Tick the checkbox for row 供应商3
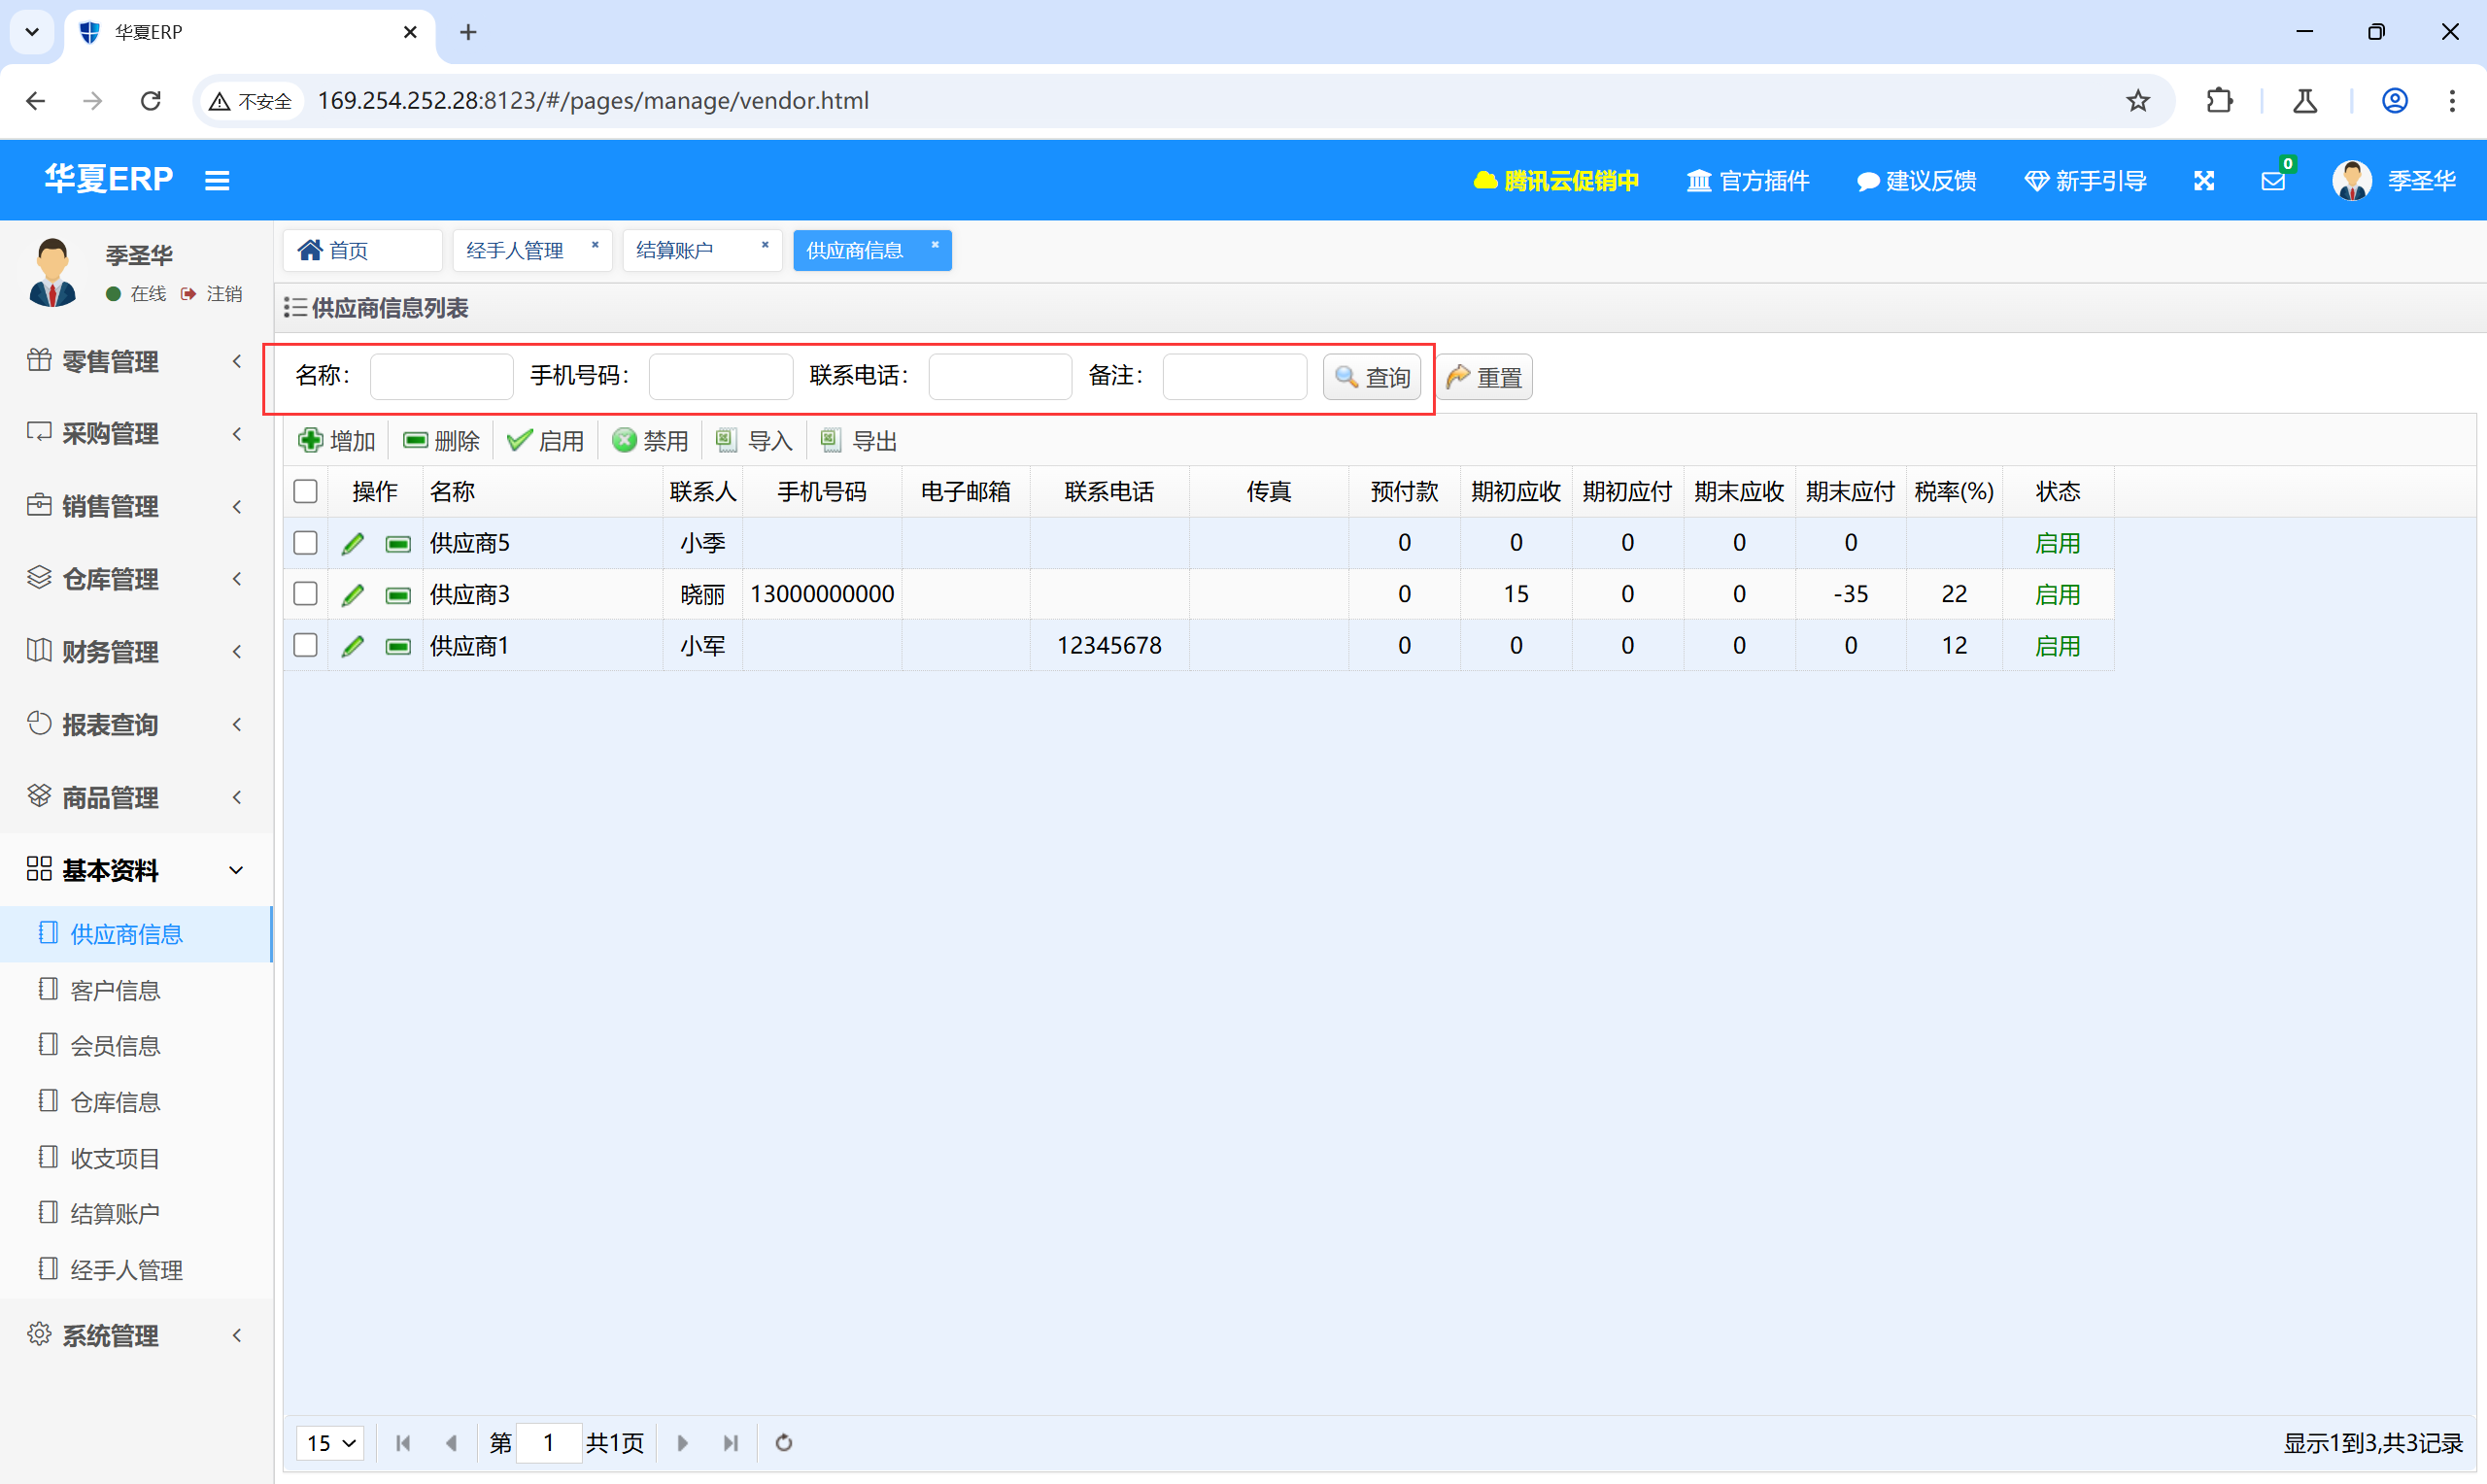 [x=306, y=594]
